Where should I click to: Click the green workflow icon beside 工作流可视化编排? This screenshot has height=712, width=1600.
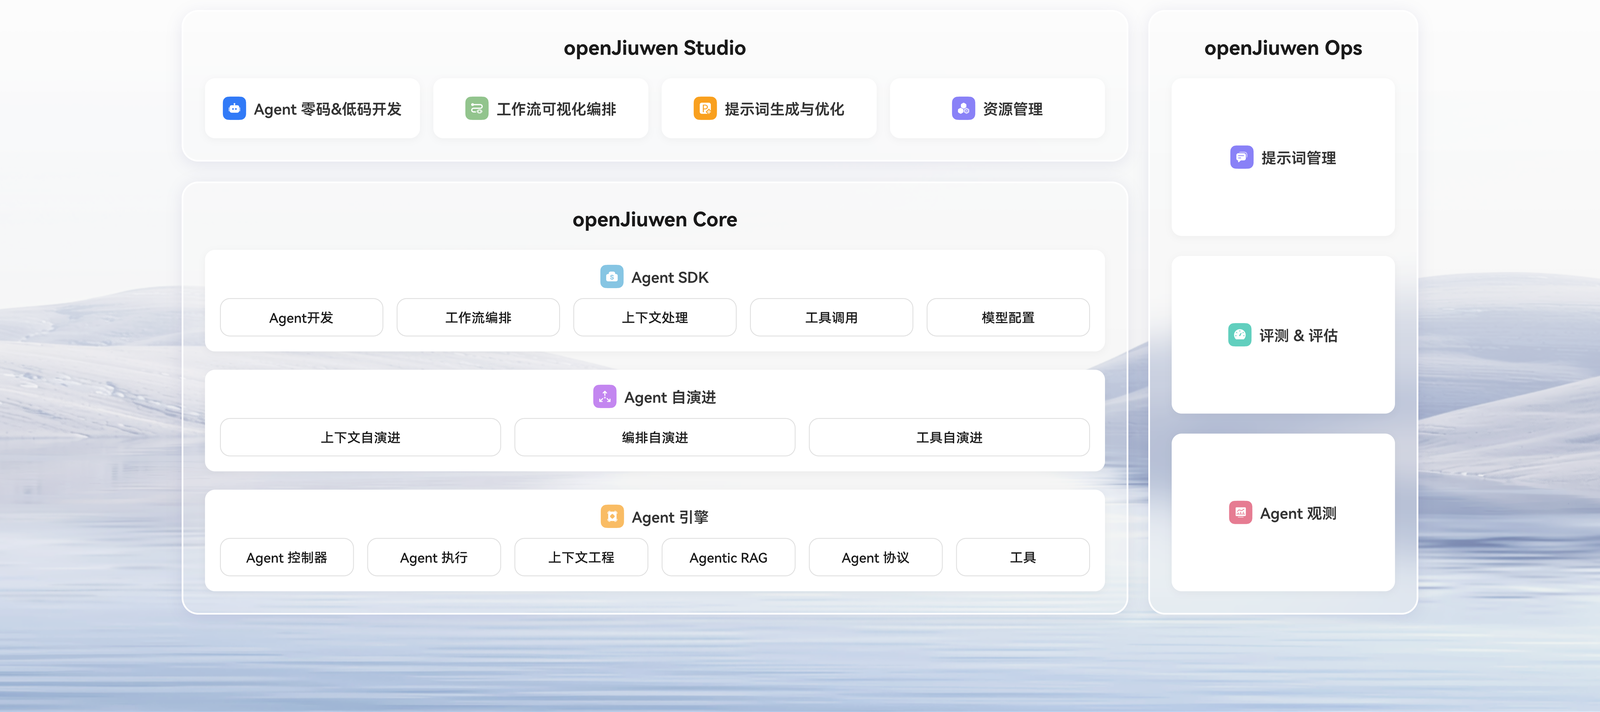tap(477, 108)
